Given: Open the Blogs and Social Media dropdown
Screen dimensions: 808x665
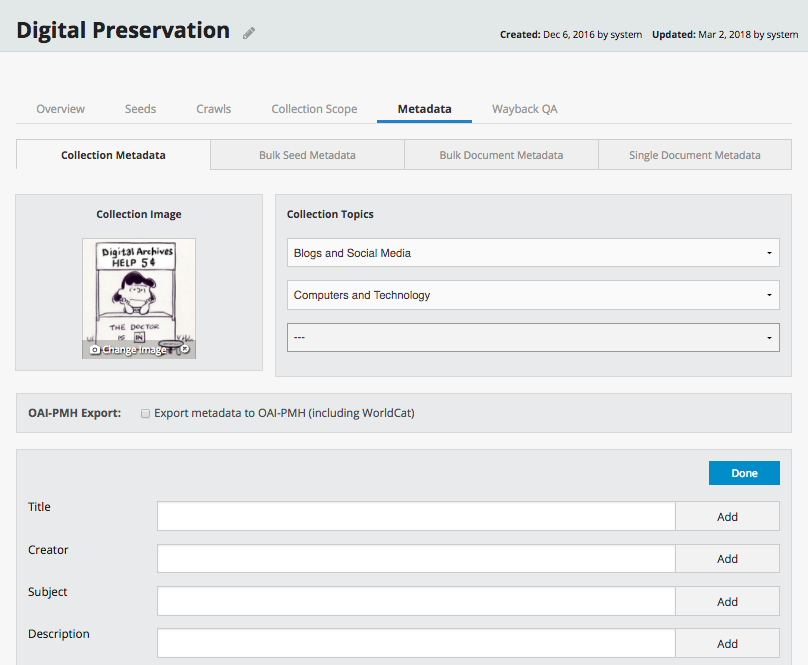Looking at the screenshot, I should click(532, 253).
